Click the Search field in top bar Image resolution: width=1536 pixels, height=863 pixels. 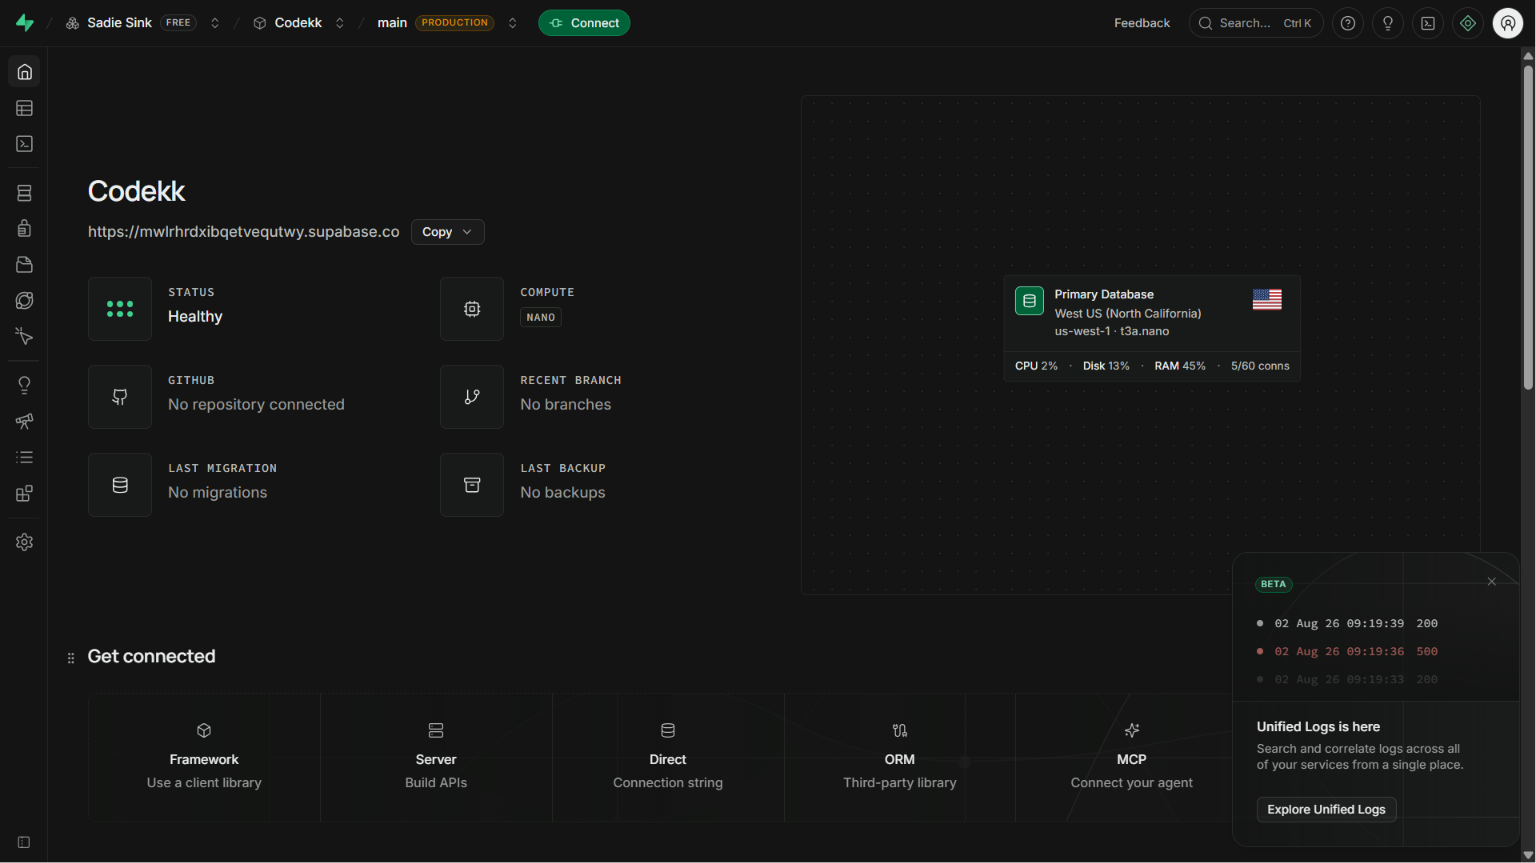pyautogui.click(x=1256, y=23)
